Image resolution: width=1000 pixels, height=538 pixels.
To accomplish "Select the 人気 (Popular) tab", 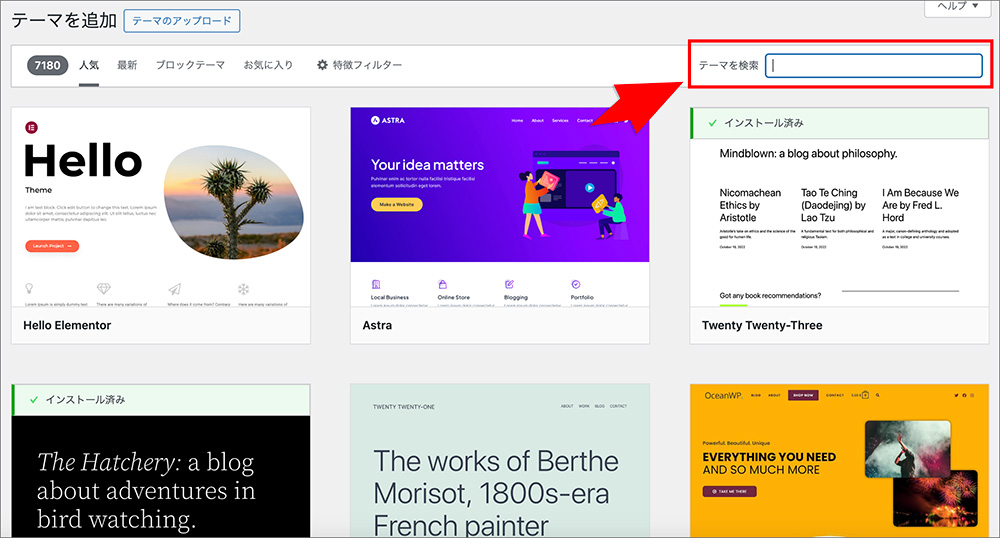I will pos(89,65).
